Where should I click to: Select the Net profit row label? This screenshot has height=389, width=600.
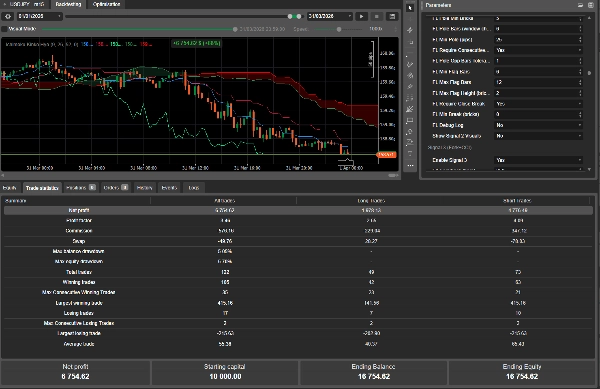click(79, 210)
